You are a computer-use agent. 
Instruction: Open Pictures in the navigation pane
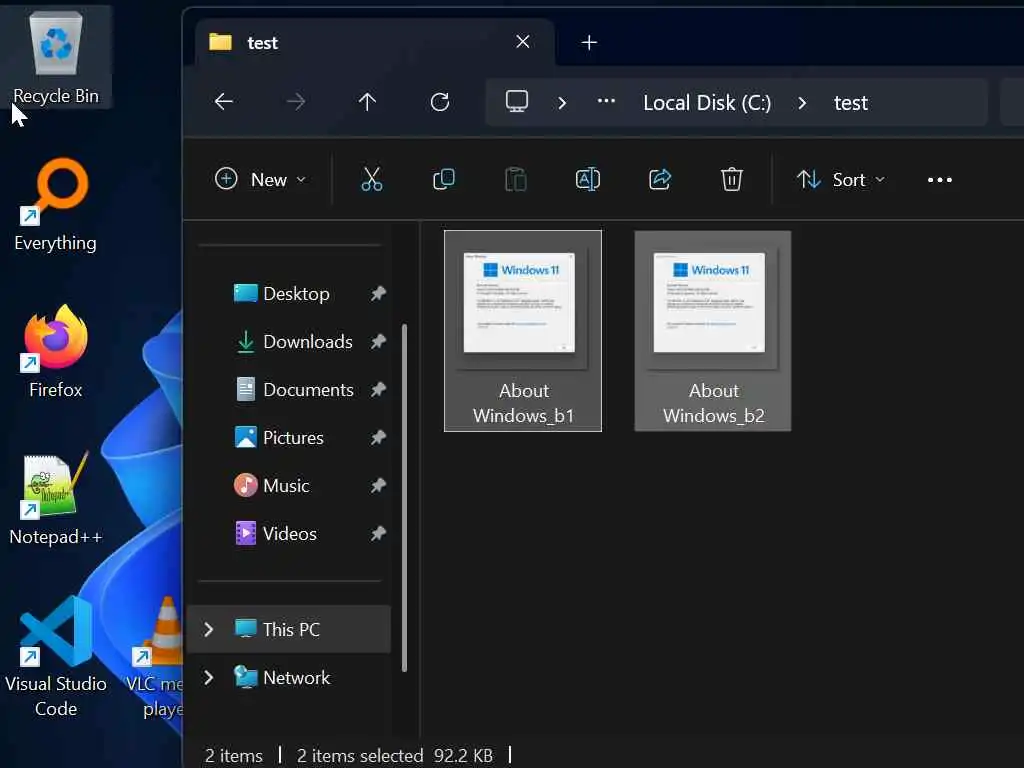[x=293, y=438]
